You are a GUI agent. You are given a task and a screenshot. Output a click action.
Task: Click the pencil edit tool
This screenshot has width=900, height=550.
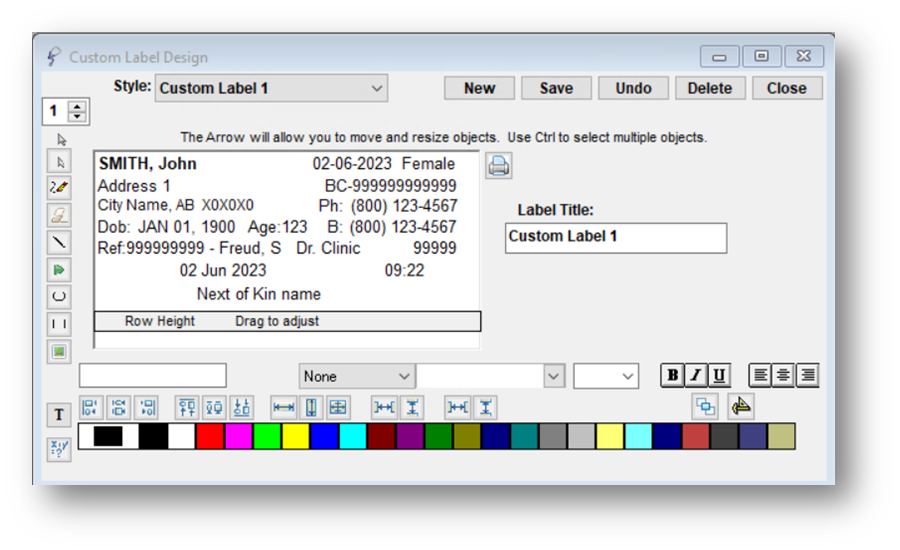60,188
